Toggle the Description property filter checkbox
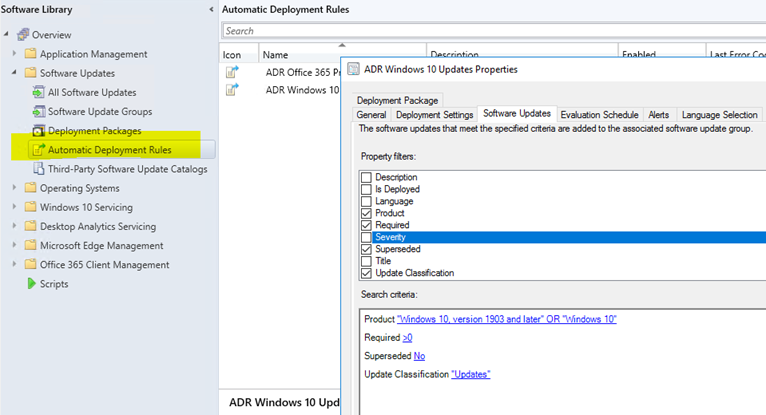The height and width of the screenshot is (415, 766). point(366,177)
